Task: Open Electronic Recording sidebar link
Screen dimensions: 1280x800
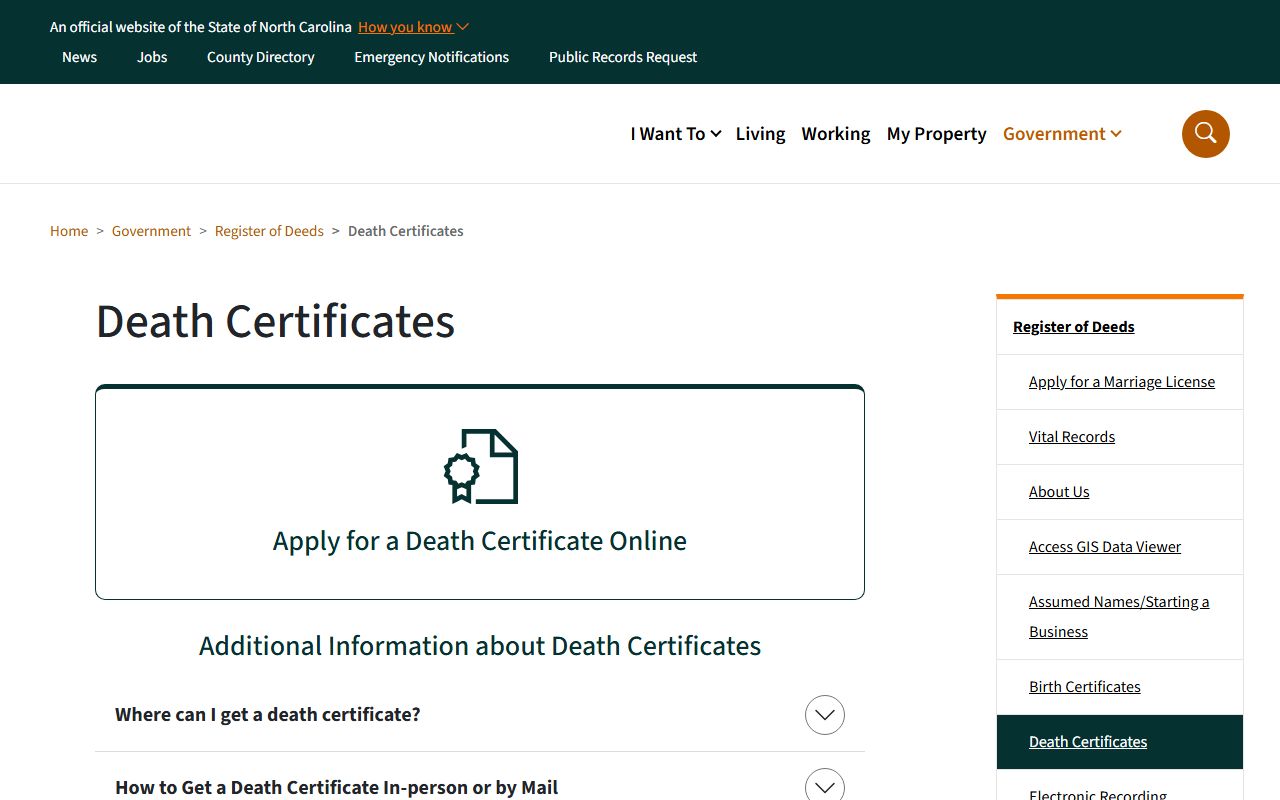Action: [x=1098, y=793]
